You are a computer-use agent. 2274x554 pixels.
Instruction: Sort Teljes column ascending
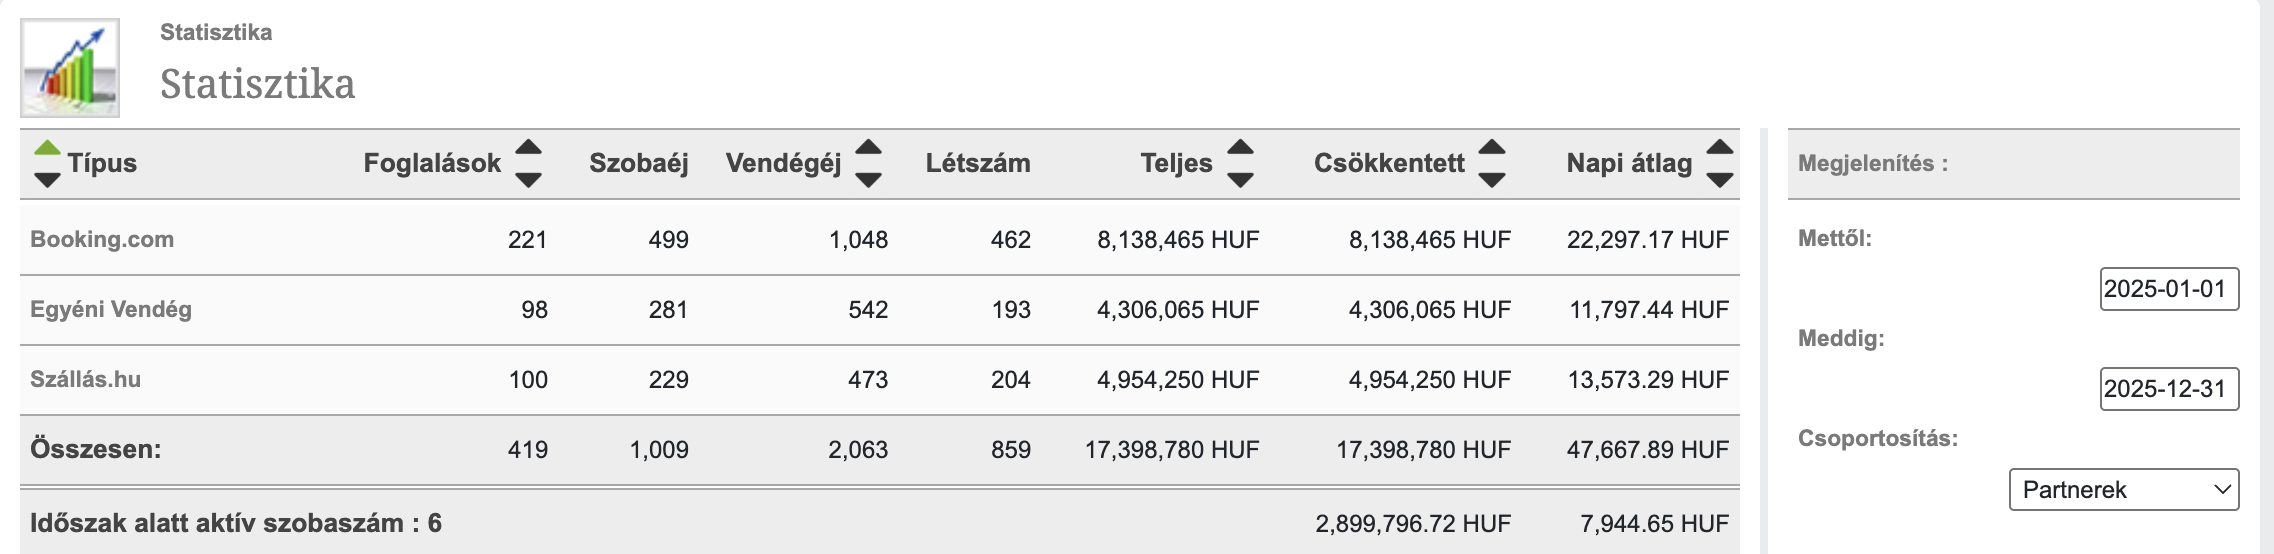pos(1240,148)
